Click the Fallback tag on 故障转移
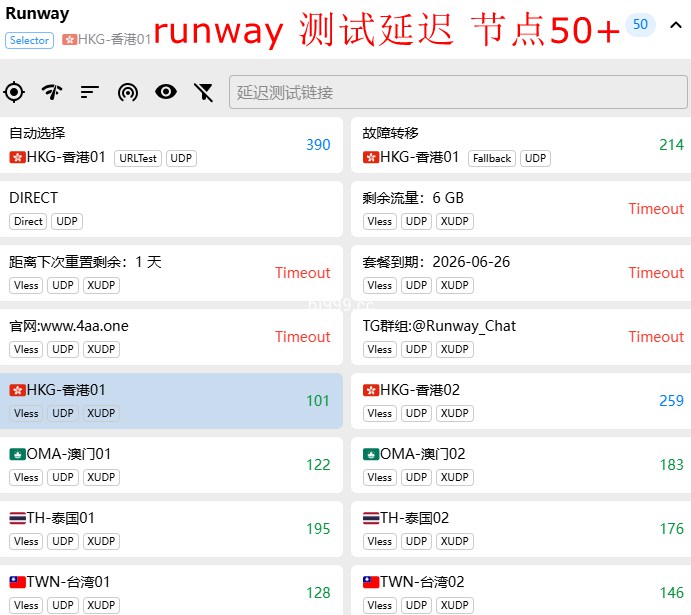Viewport: 691px width, 615px height. point(492,158)
